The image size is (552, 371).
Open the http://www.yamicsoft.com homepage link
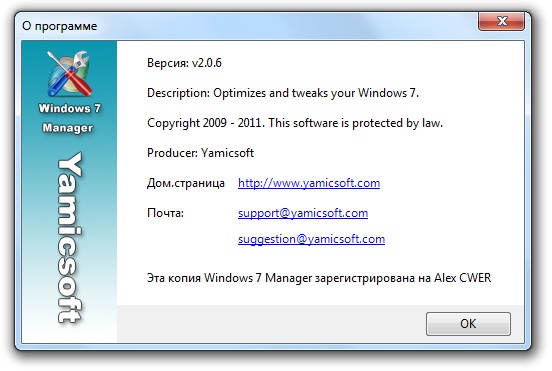[x=309, y=183]
